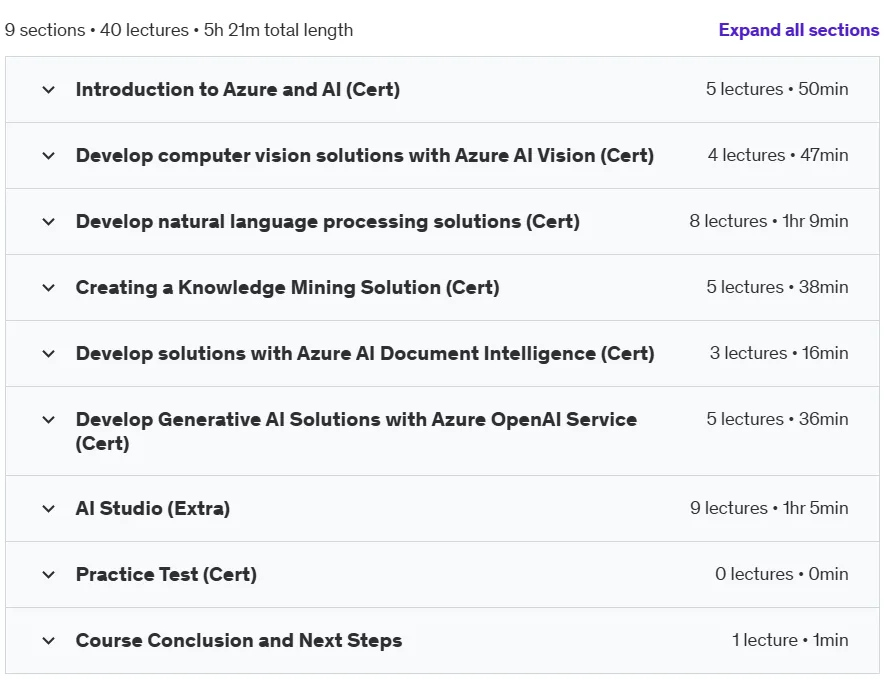
Task: Click the '0 lectures • 0min' text
Action: click(782, 574)
